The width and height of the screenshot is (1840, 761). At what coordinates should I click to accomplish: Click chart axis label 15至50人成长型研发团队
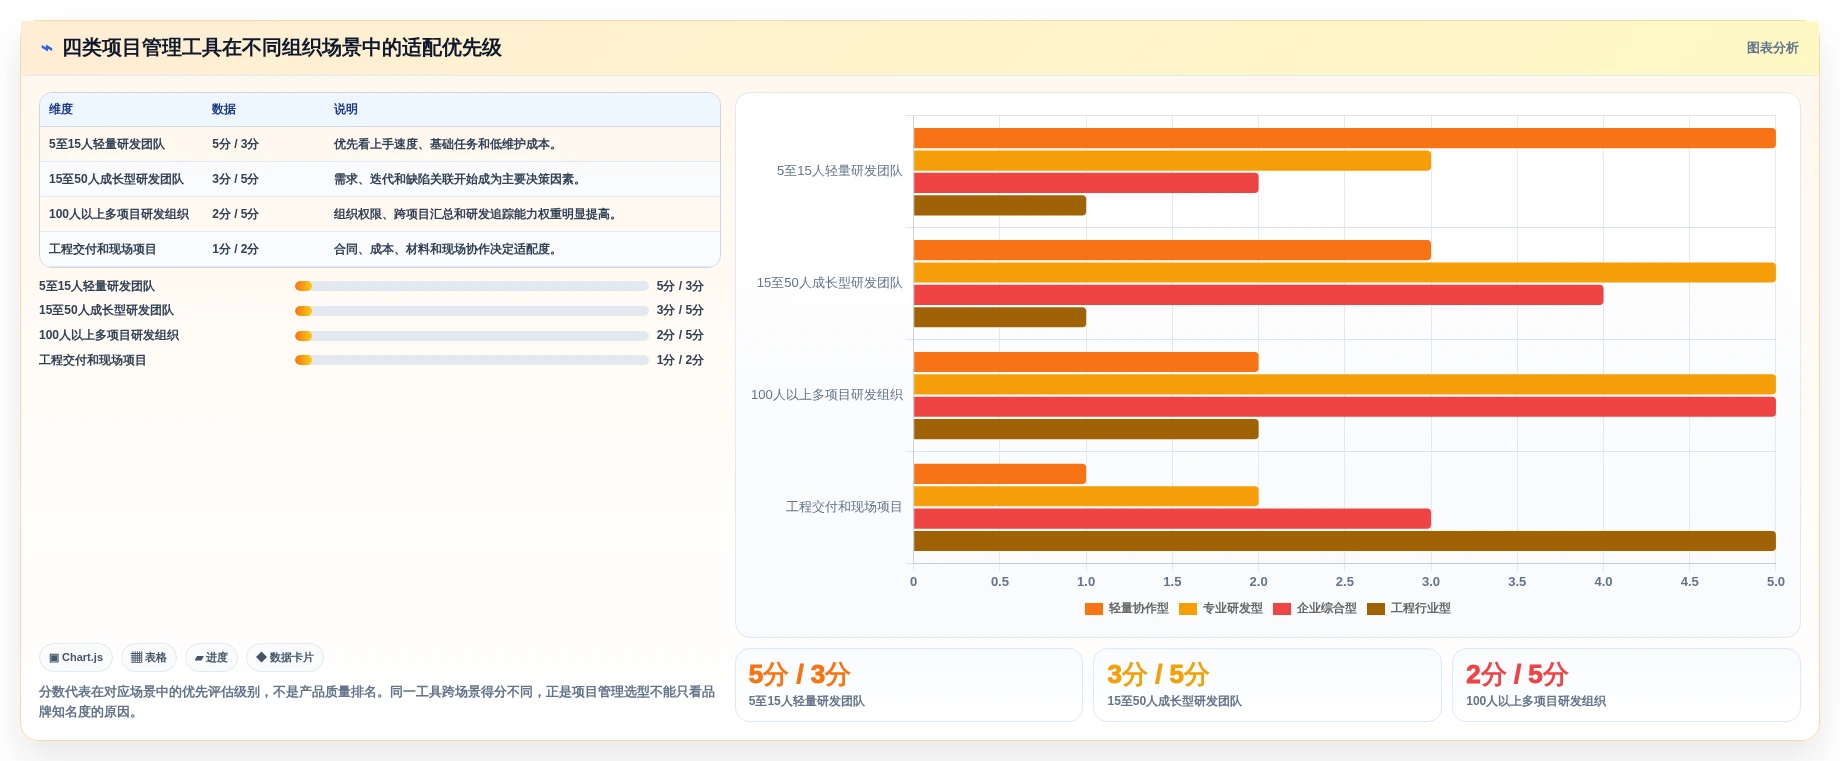pos(829,283)
